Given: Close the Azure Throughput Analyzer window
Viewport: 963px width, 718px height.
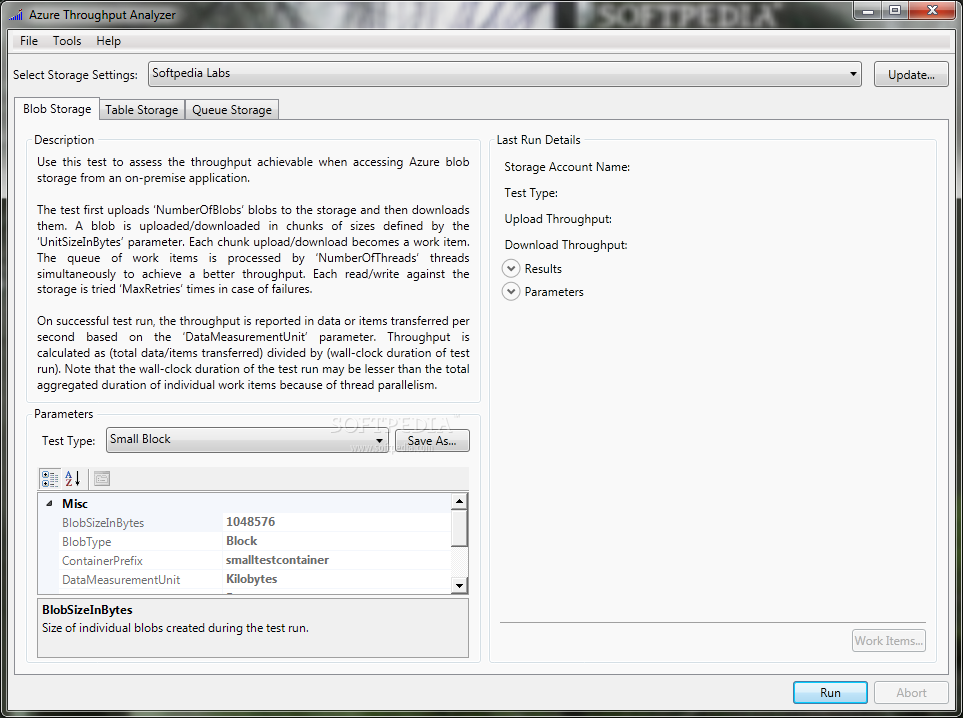Looking at the screenshot, I should point(932,10).
